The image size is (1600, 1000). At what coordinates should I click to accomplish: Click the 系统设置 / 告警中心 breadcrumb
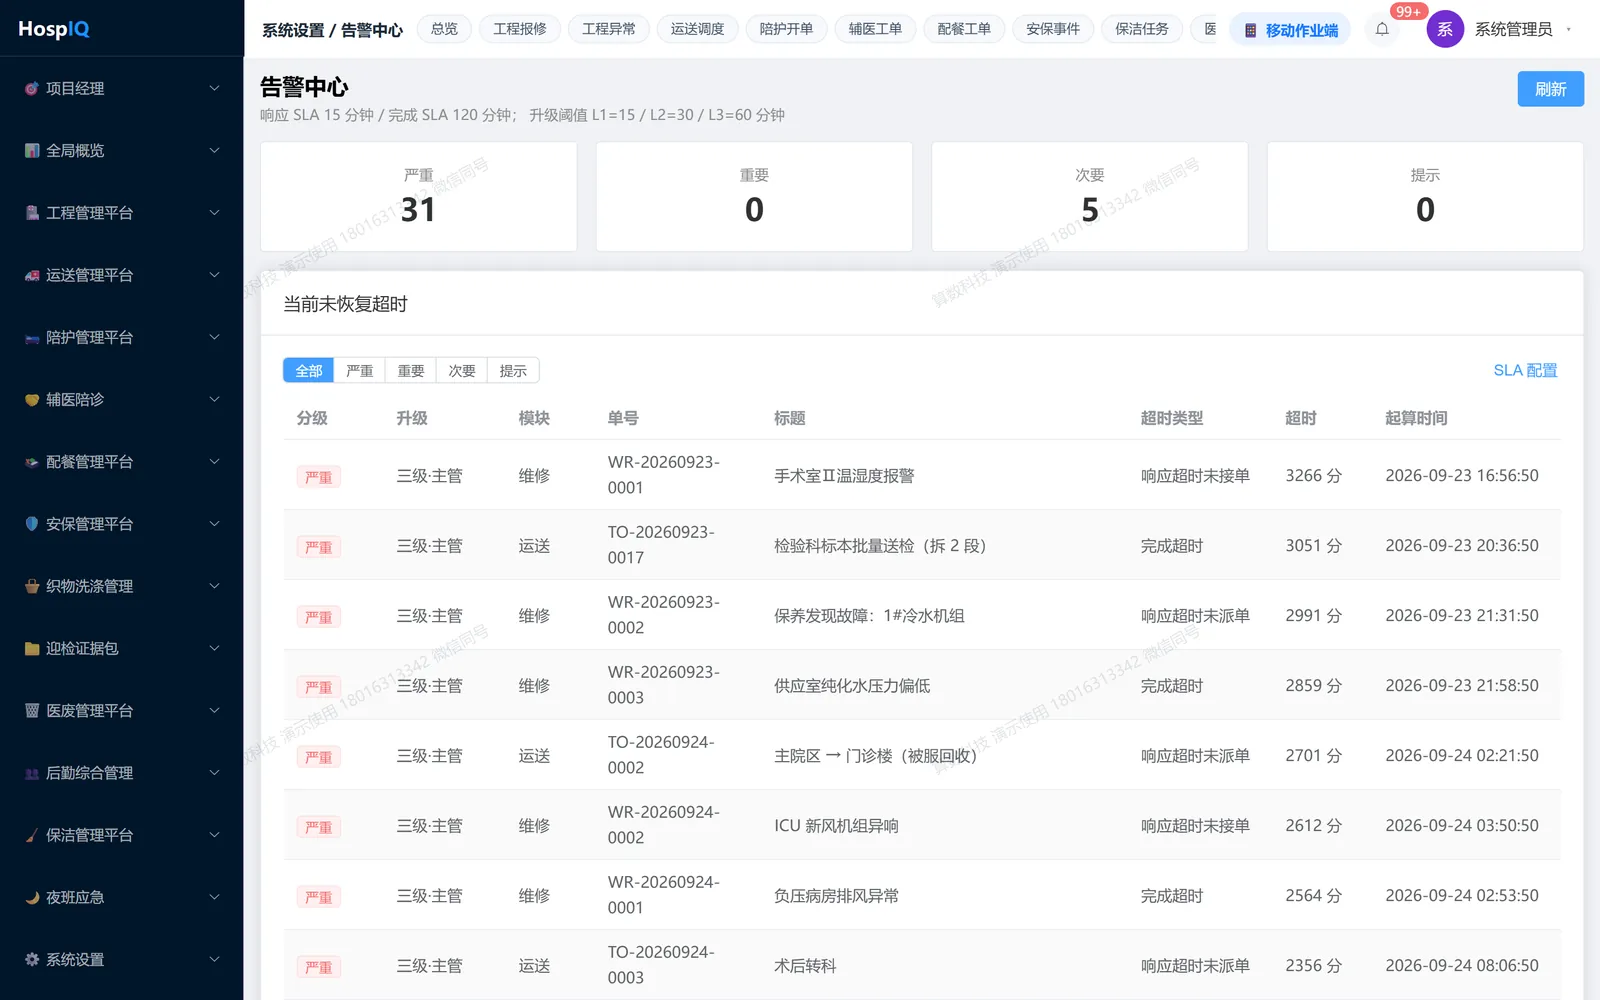332,30
